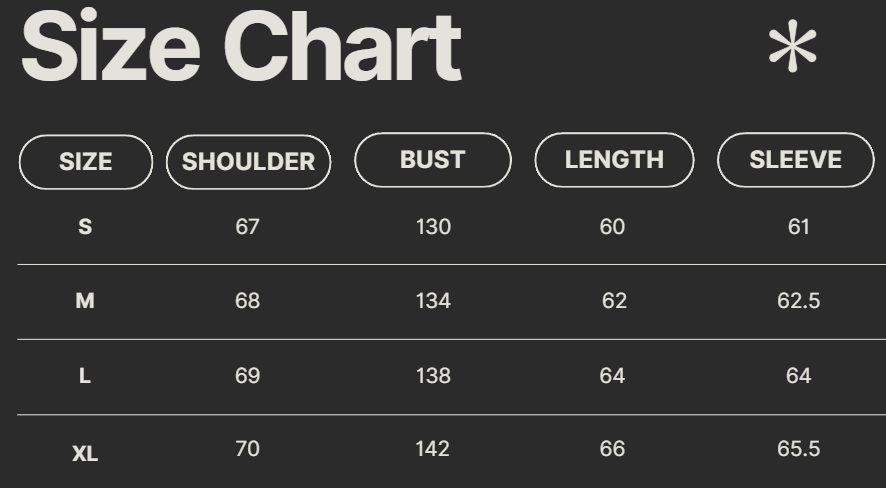
Task: Select bust value 138 in L row
Action: (433, 376)
